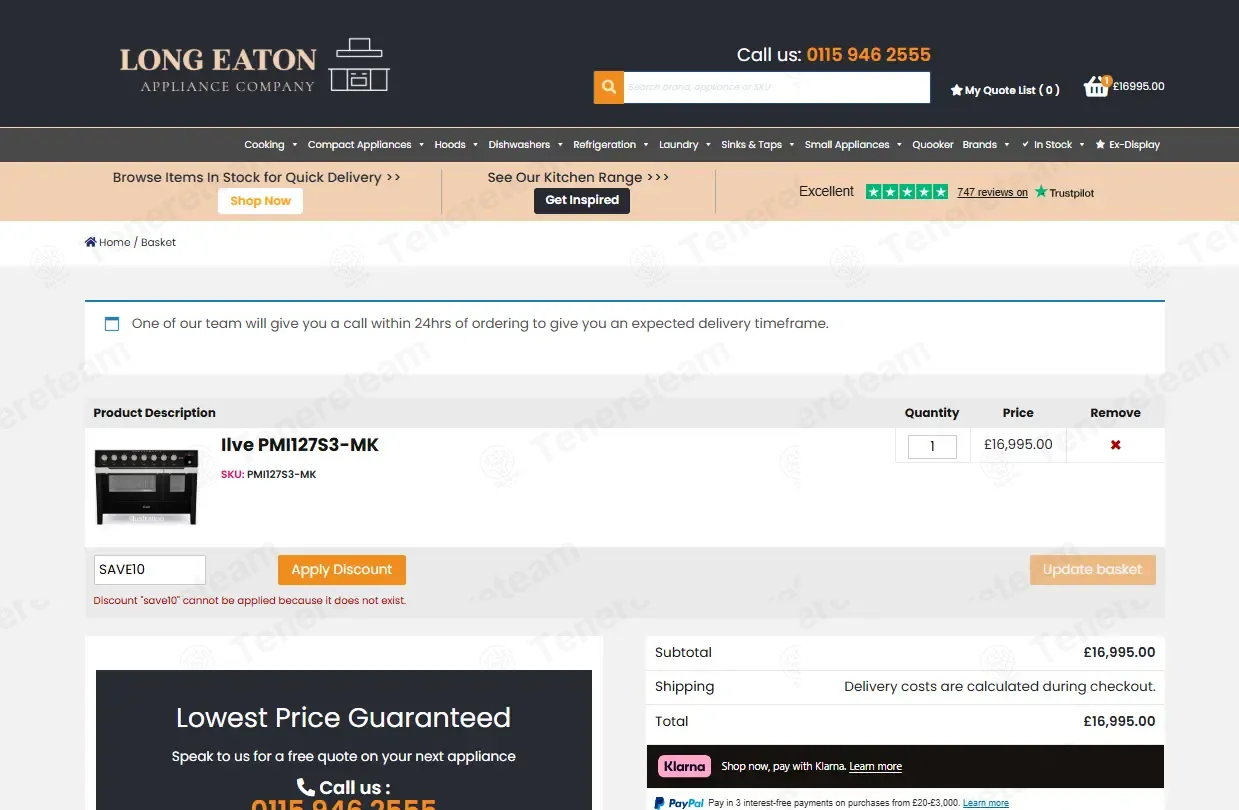Open the In Stock menu item

pyautogui.click(x=1052, y=145)
